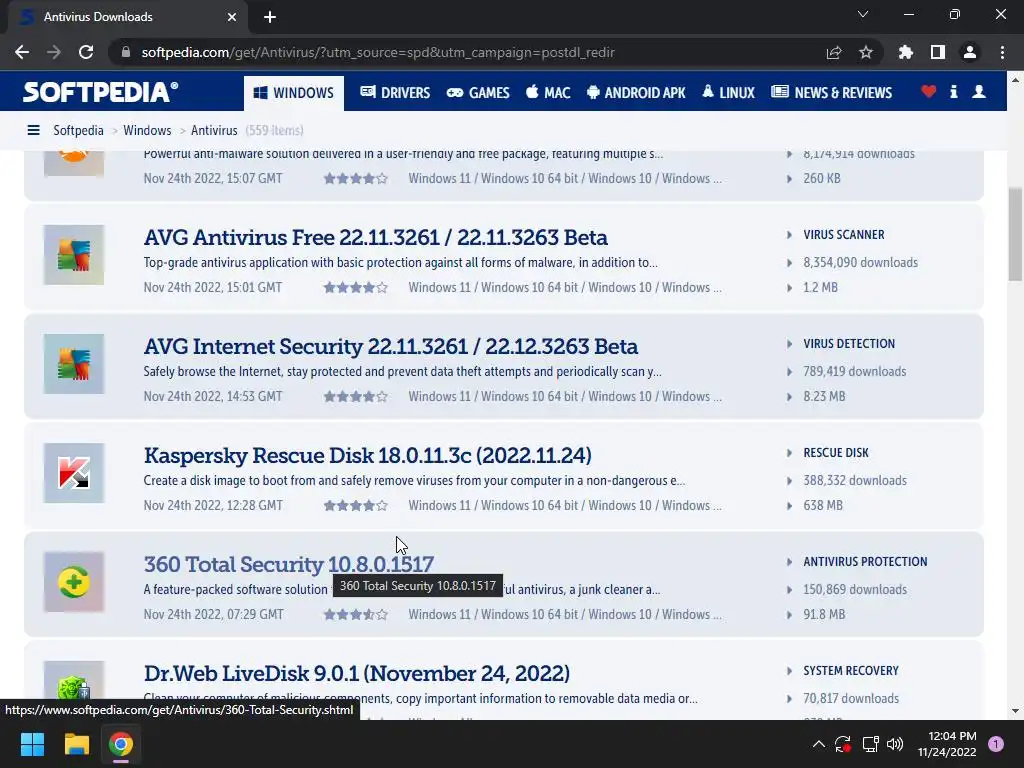The height and width of the screenshot is (768, 1024).
Task: Click AVG Antivirus Free star rating
Action: coord(356,287)
